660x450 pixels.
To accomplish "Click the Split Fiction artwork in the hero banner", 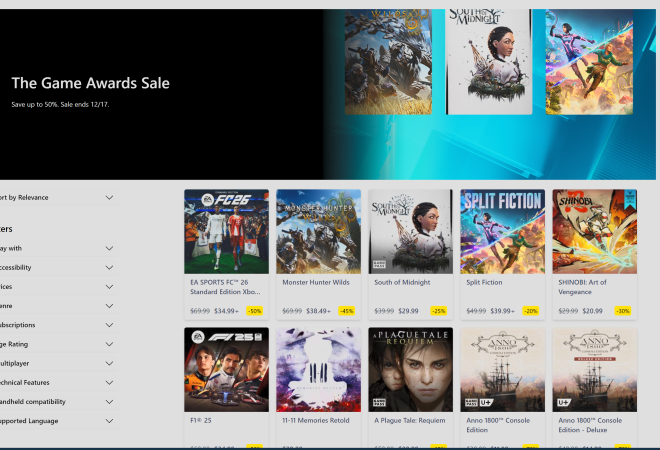I will point(589,60).
